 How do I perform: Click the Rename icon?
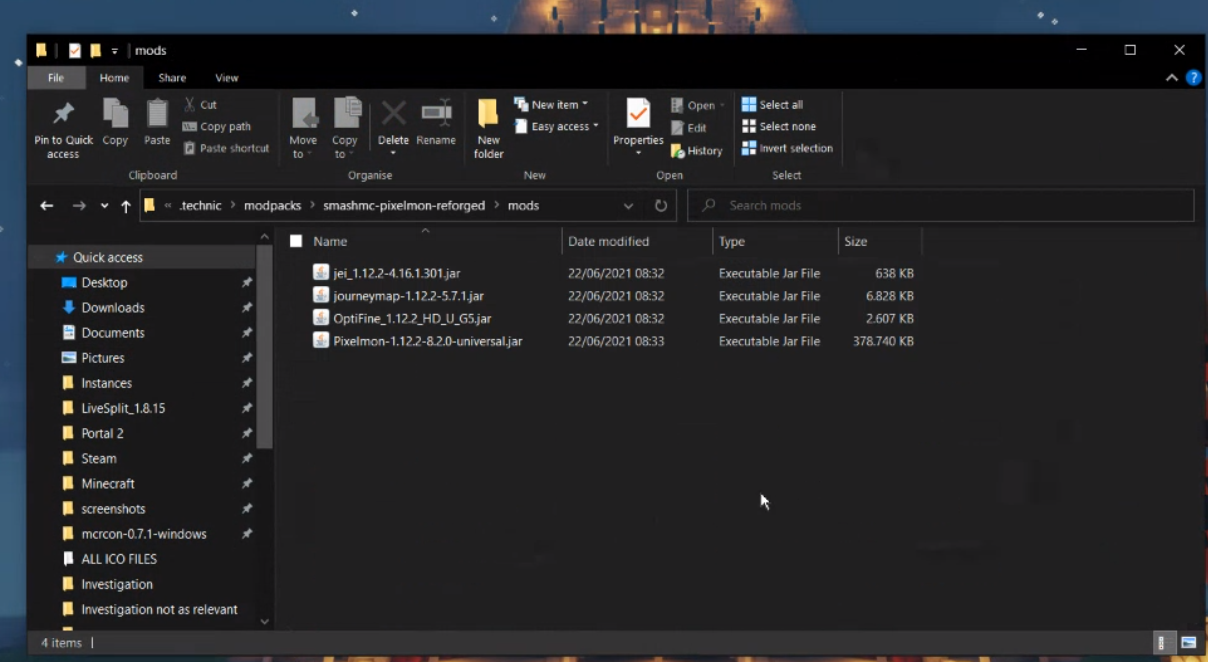point(436,113)
